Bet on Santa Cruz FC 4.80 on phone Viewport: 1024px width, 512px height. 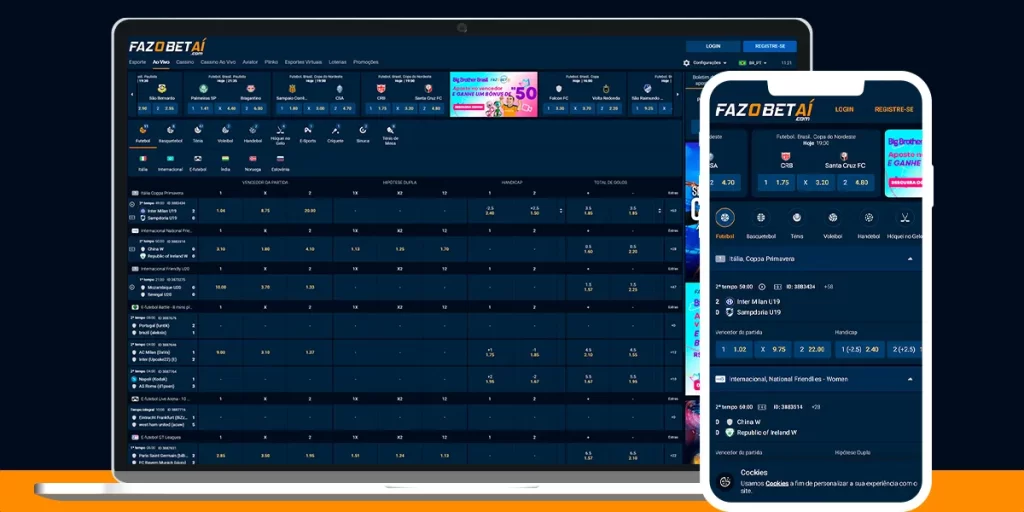point(856,183)
